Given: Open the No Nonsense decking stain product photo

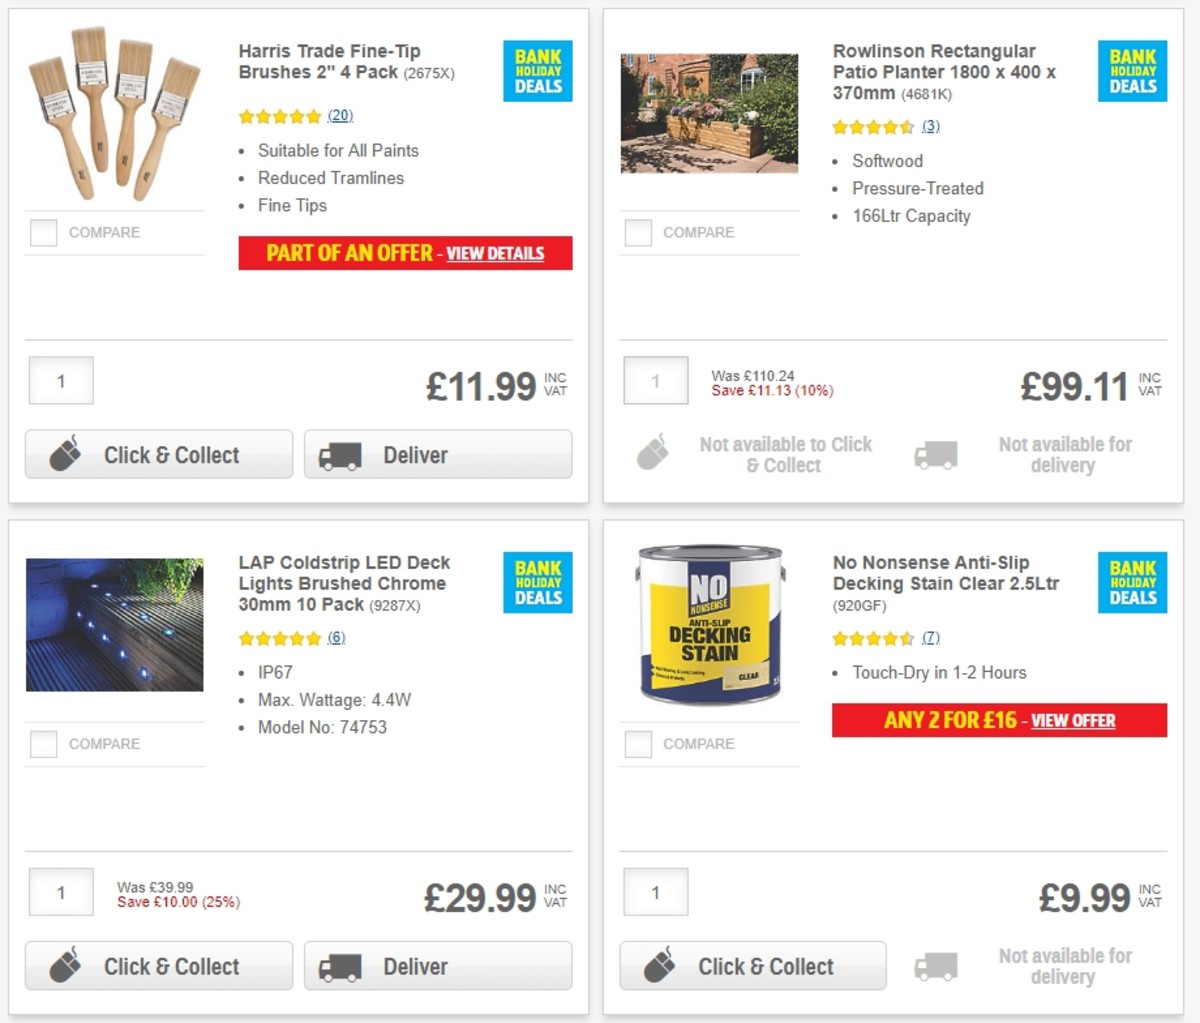Looking at the screenshot, I should pyautogui.click(x=709, y=625).
